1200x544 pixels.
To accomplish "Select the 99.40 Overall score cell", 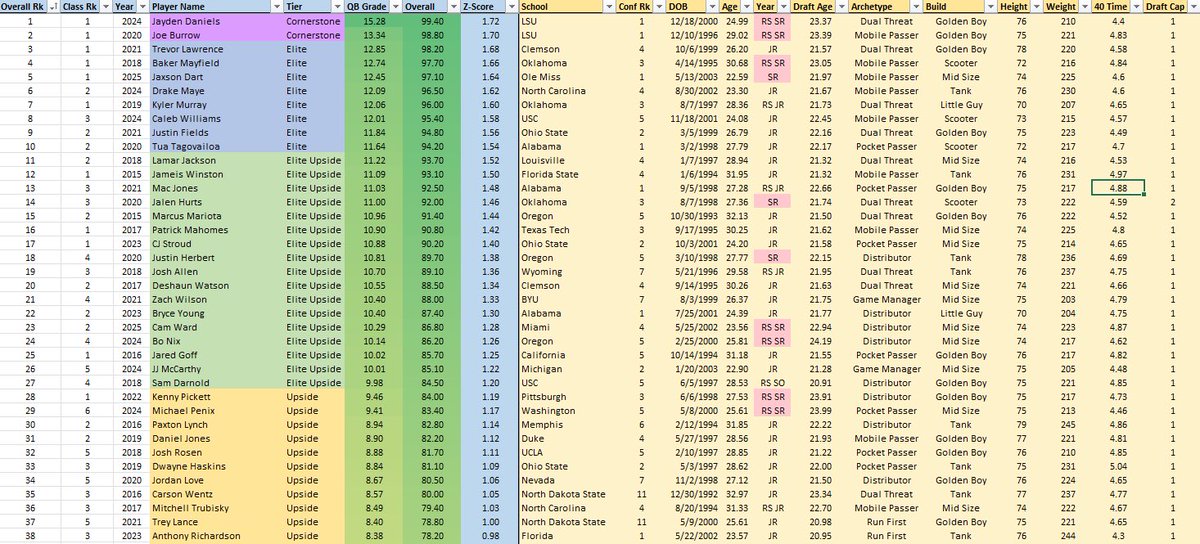I will pos(433,20).
